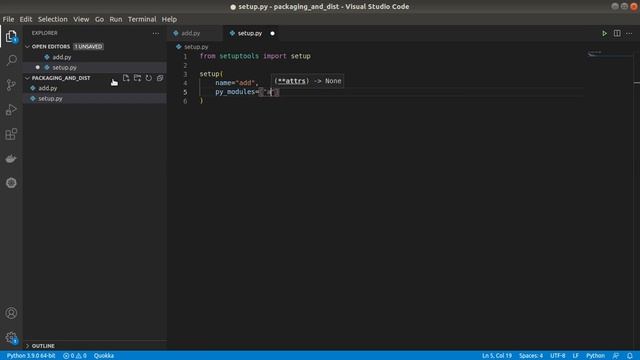Open the Manage settings gear

11,338
